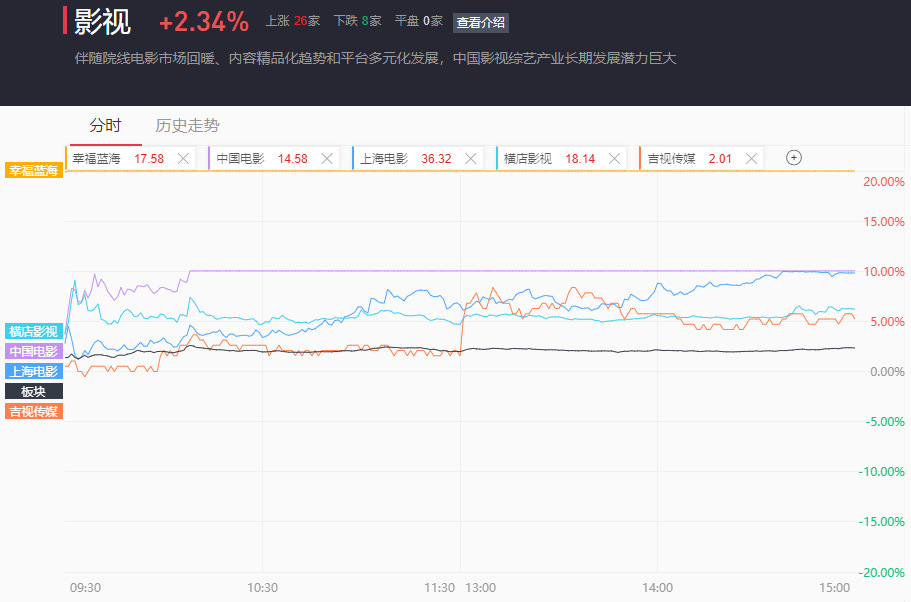Add a new stock with plus icon

794,157
